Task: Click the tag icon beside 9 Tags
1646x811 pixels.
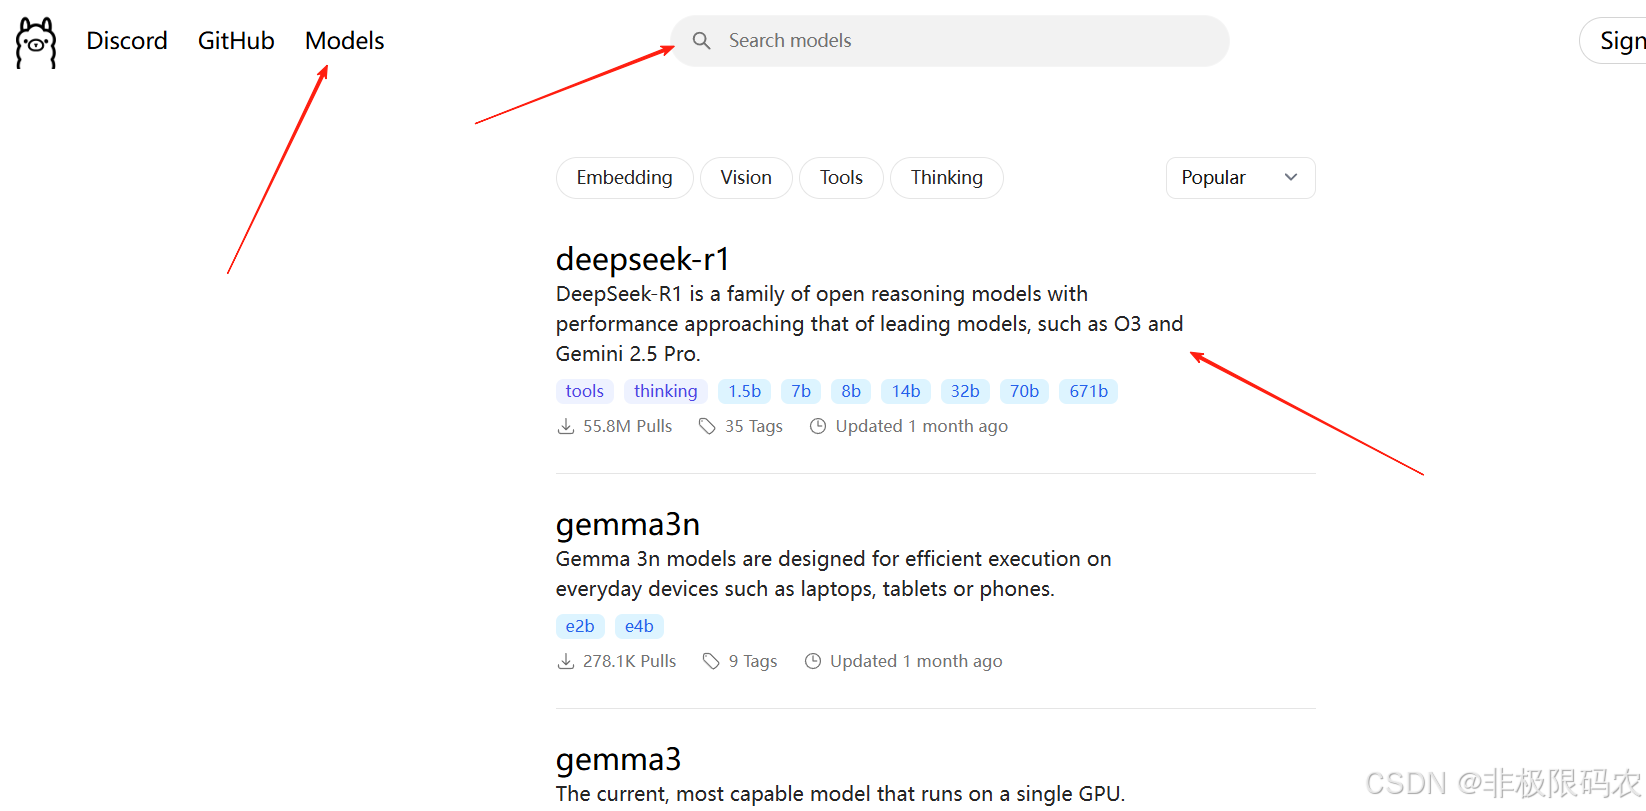Action: pyautogui.click(x=711, y=661)
